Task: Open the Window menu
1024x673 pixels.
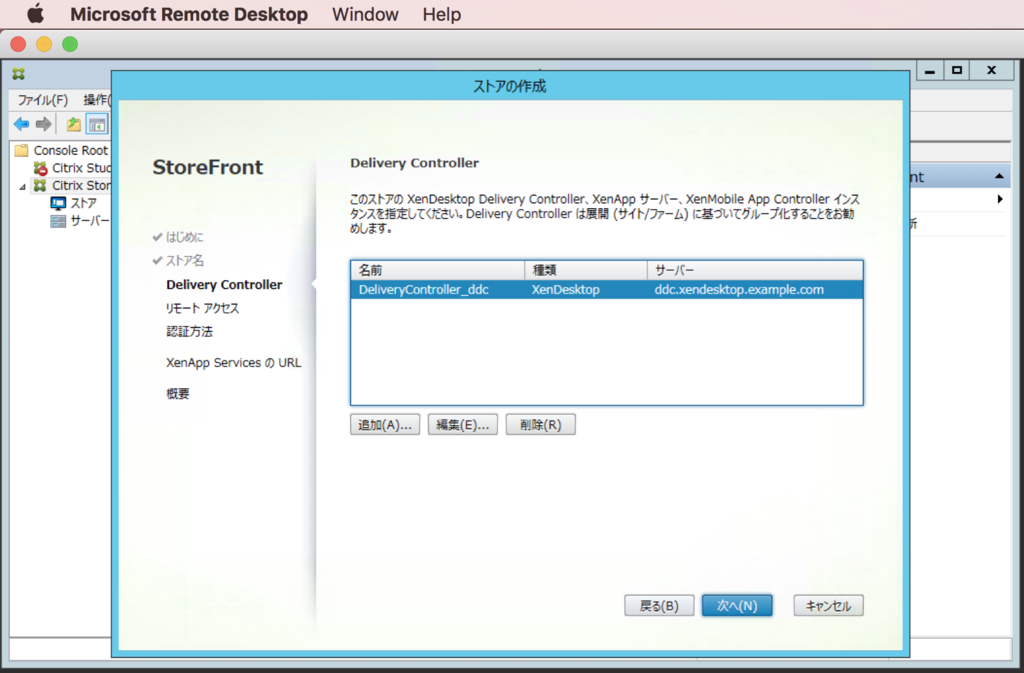Action: pyautogui.click(x=365, y=14)
